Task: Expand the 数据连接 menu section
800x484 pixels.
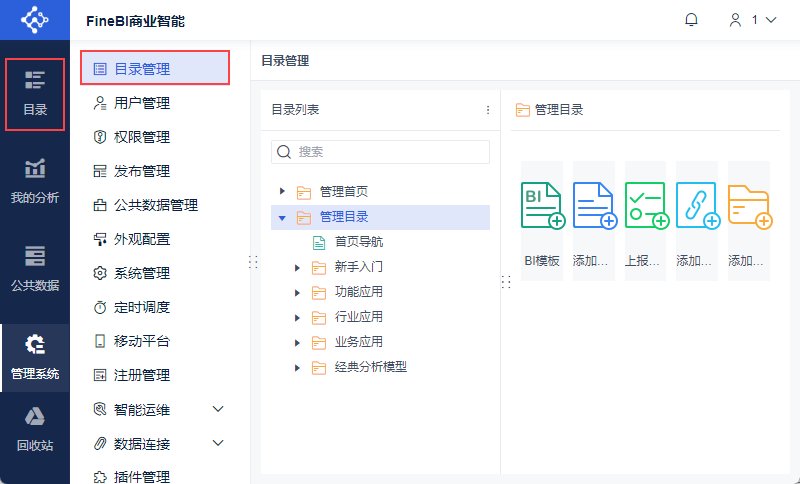Action: point(218,443)
